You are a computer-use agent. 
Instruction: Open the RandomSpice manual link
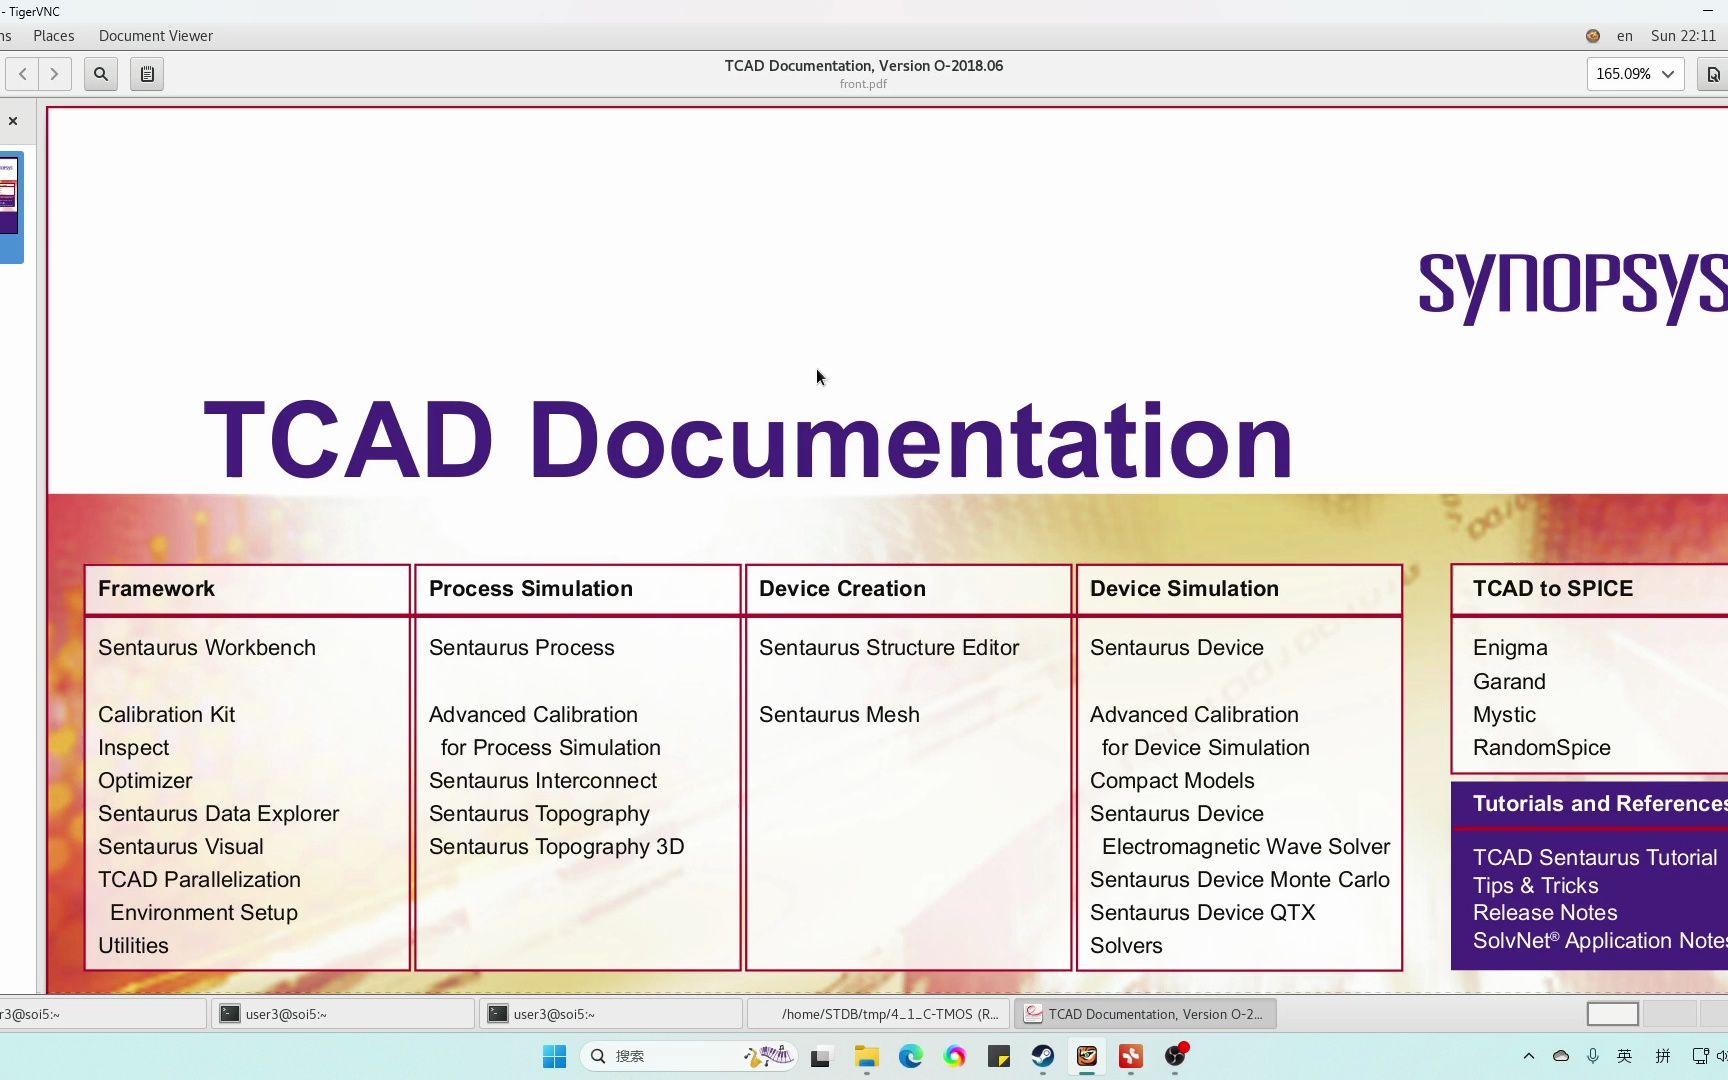(x=1542, y=748)
